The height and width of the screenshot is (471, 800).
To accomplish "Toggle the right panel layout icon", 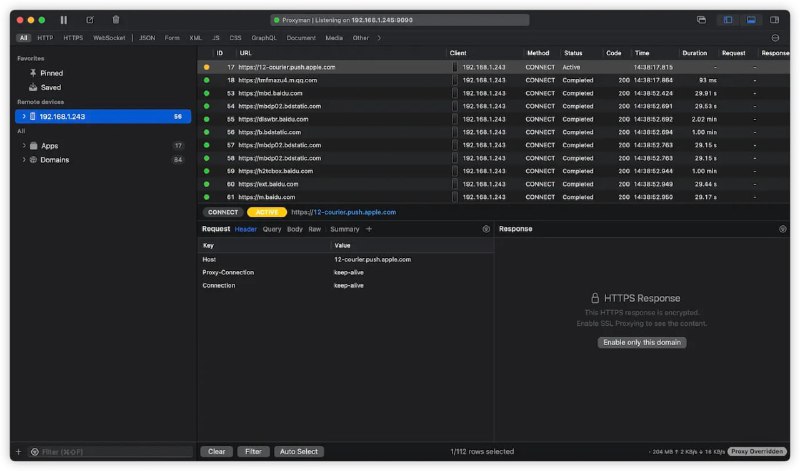I will point(774,20).
